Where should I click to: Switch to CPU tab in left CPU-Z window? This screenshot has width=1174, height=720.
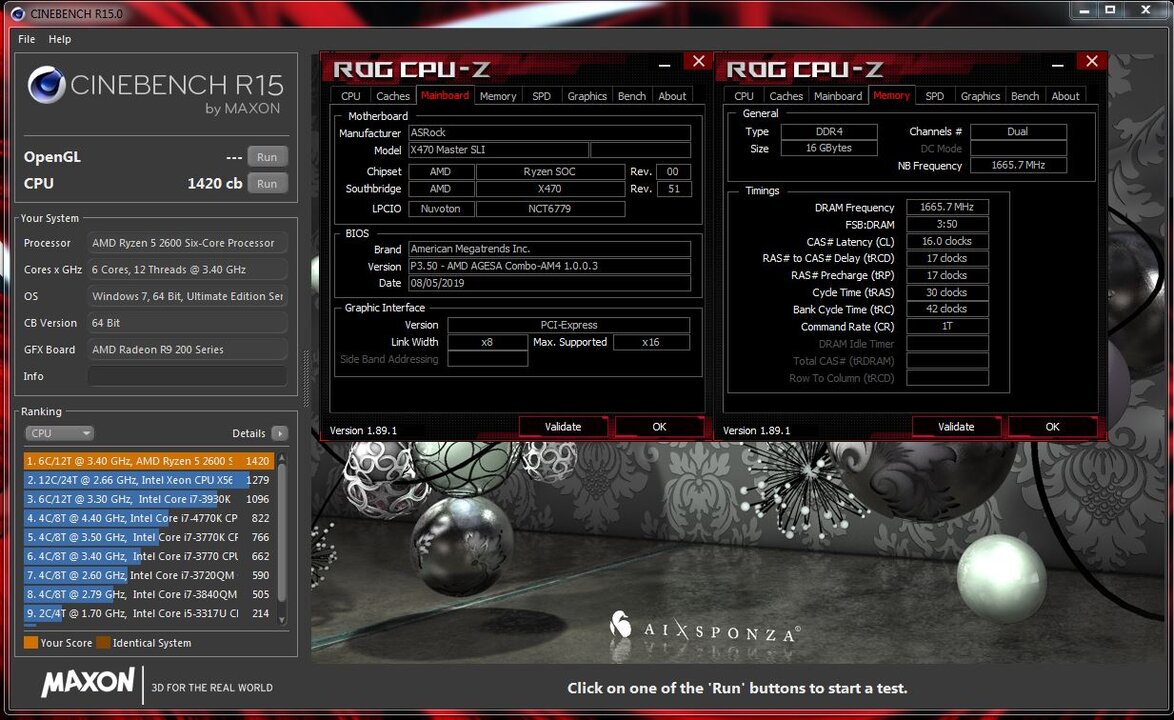pyautogui.click(x=350, y=96)
